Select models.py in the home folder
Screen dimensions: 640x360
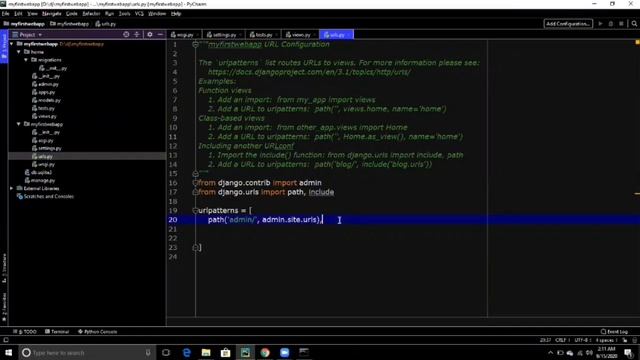click(x=47, y=100)
